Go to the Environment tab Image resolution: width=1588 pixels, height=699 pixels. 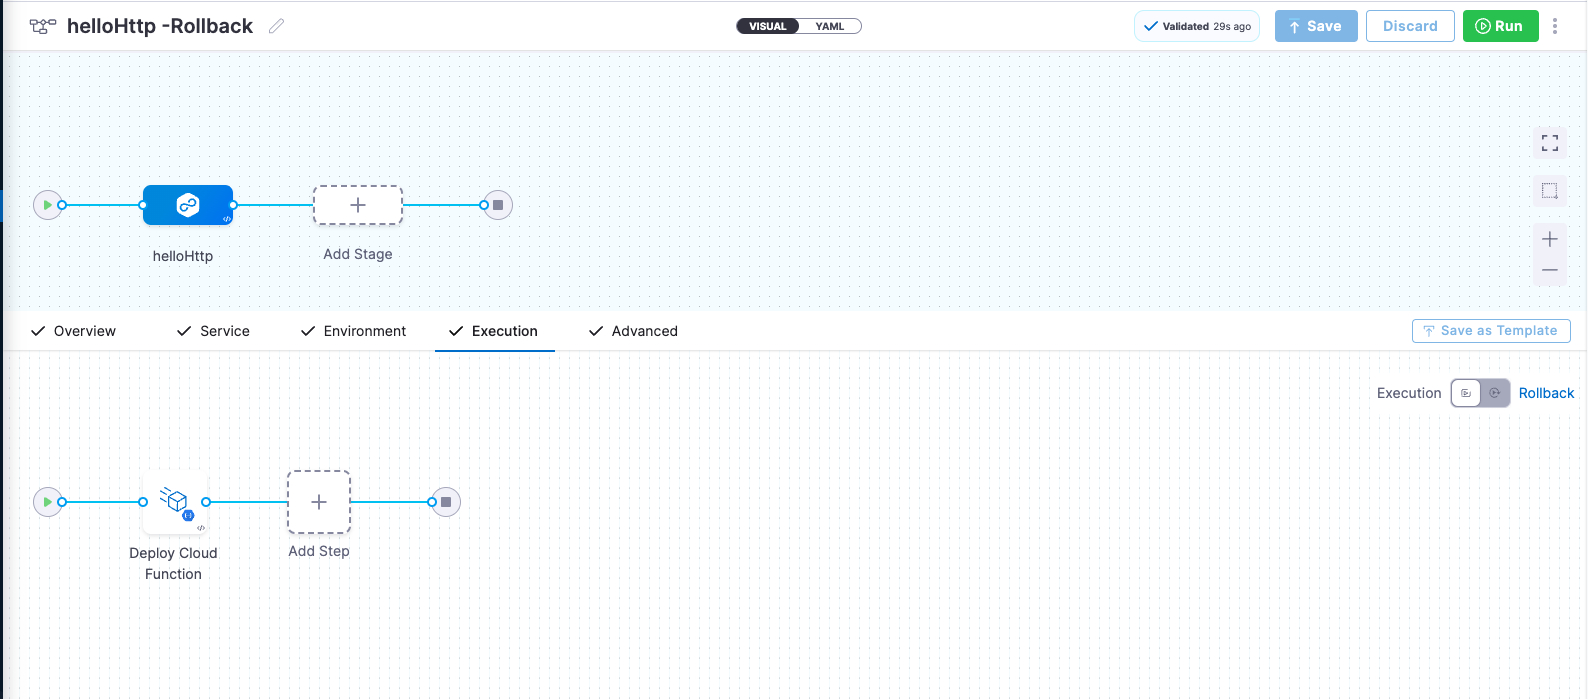point(354,331)
